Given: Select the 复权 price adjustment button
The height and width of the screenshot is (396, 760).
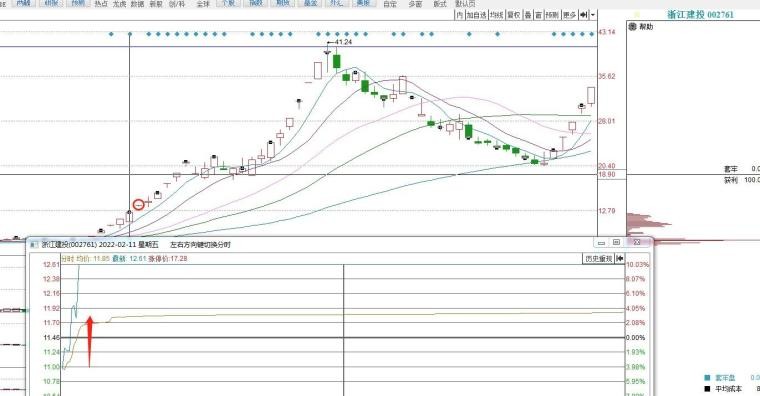Looking at the screenshot, I should 514,15.
